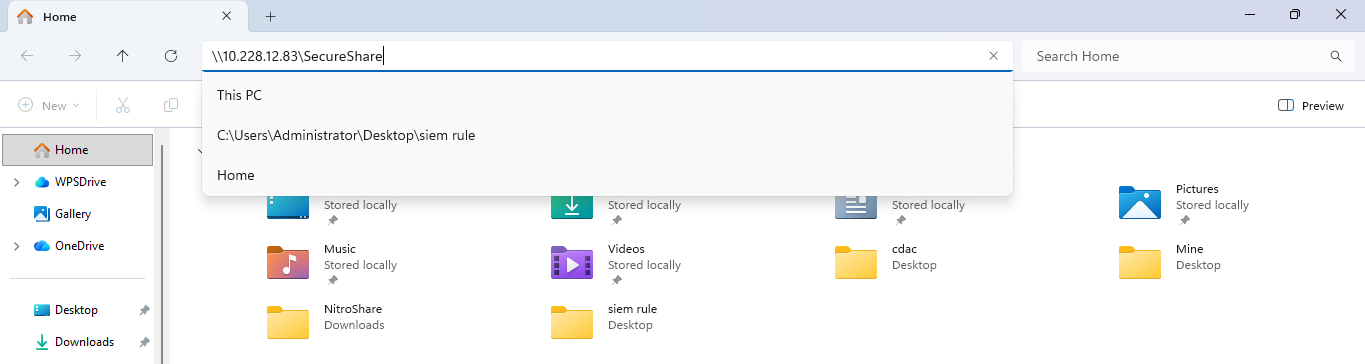This screenshot has height=364, width=1365.
Task: Toggle the Preview pane
Action: [1311, 105]
